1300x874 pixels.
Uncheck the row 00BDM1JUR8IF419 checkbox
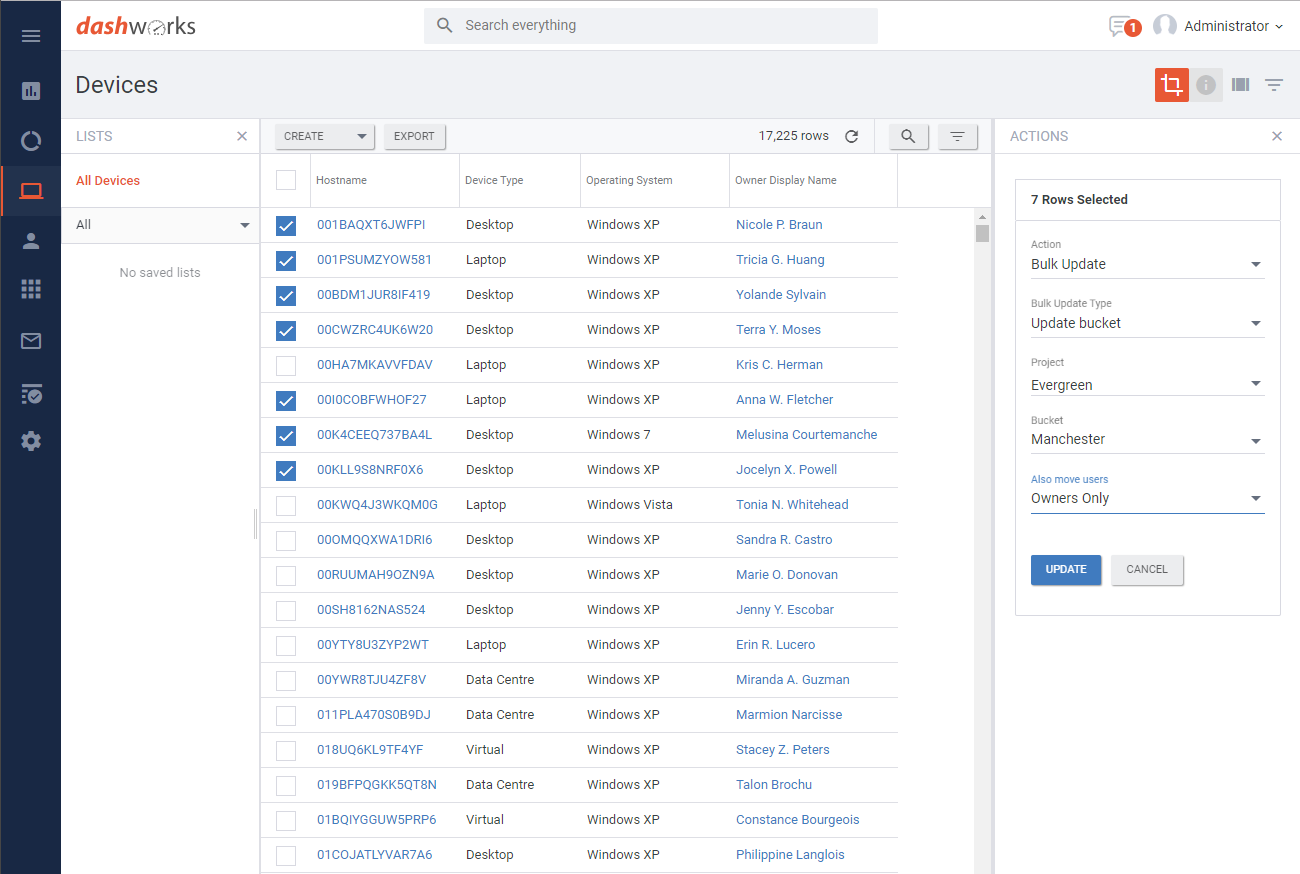(x=286, y=295)
